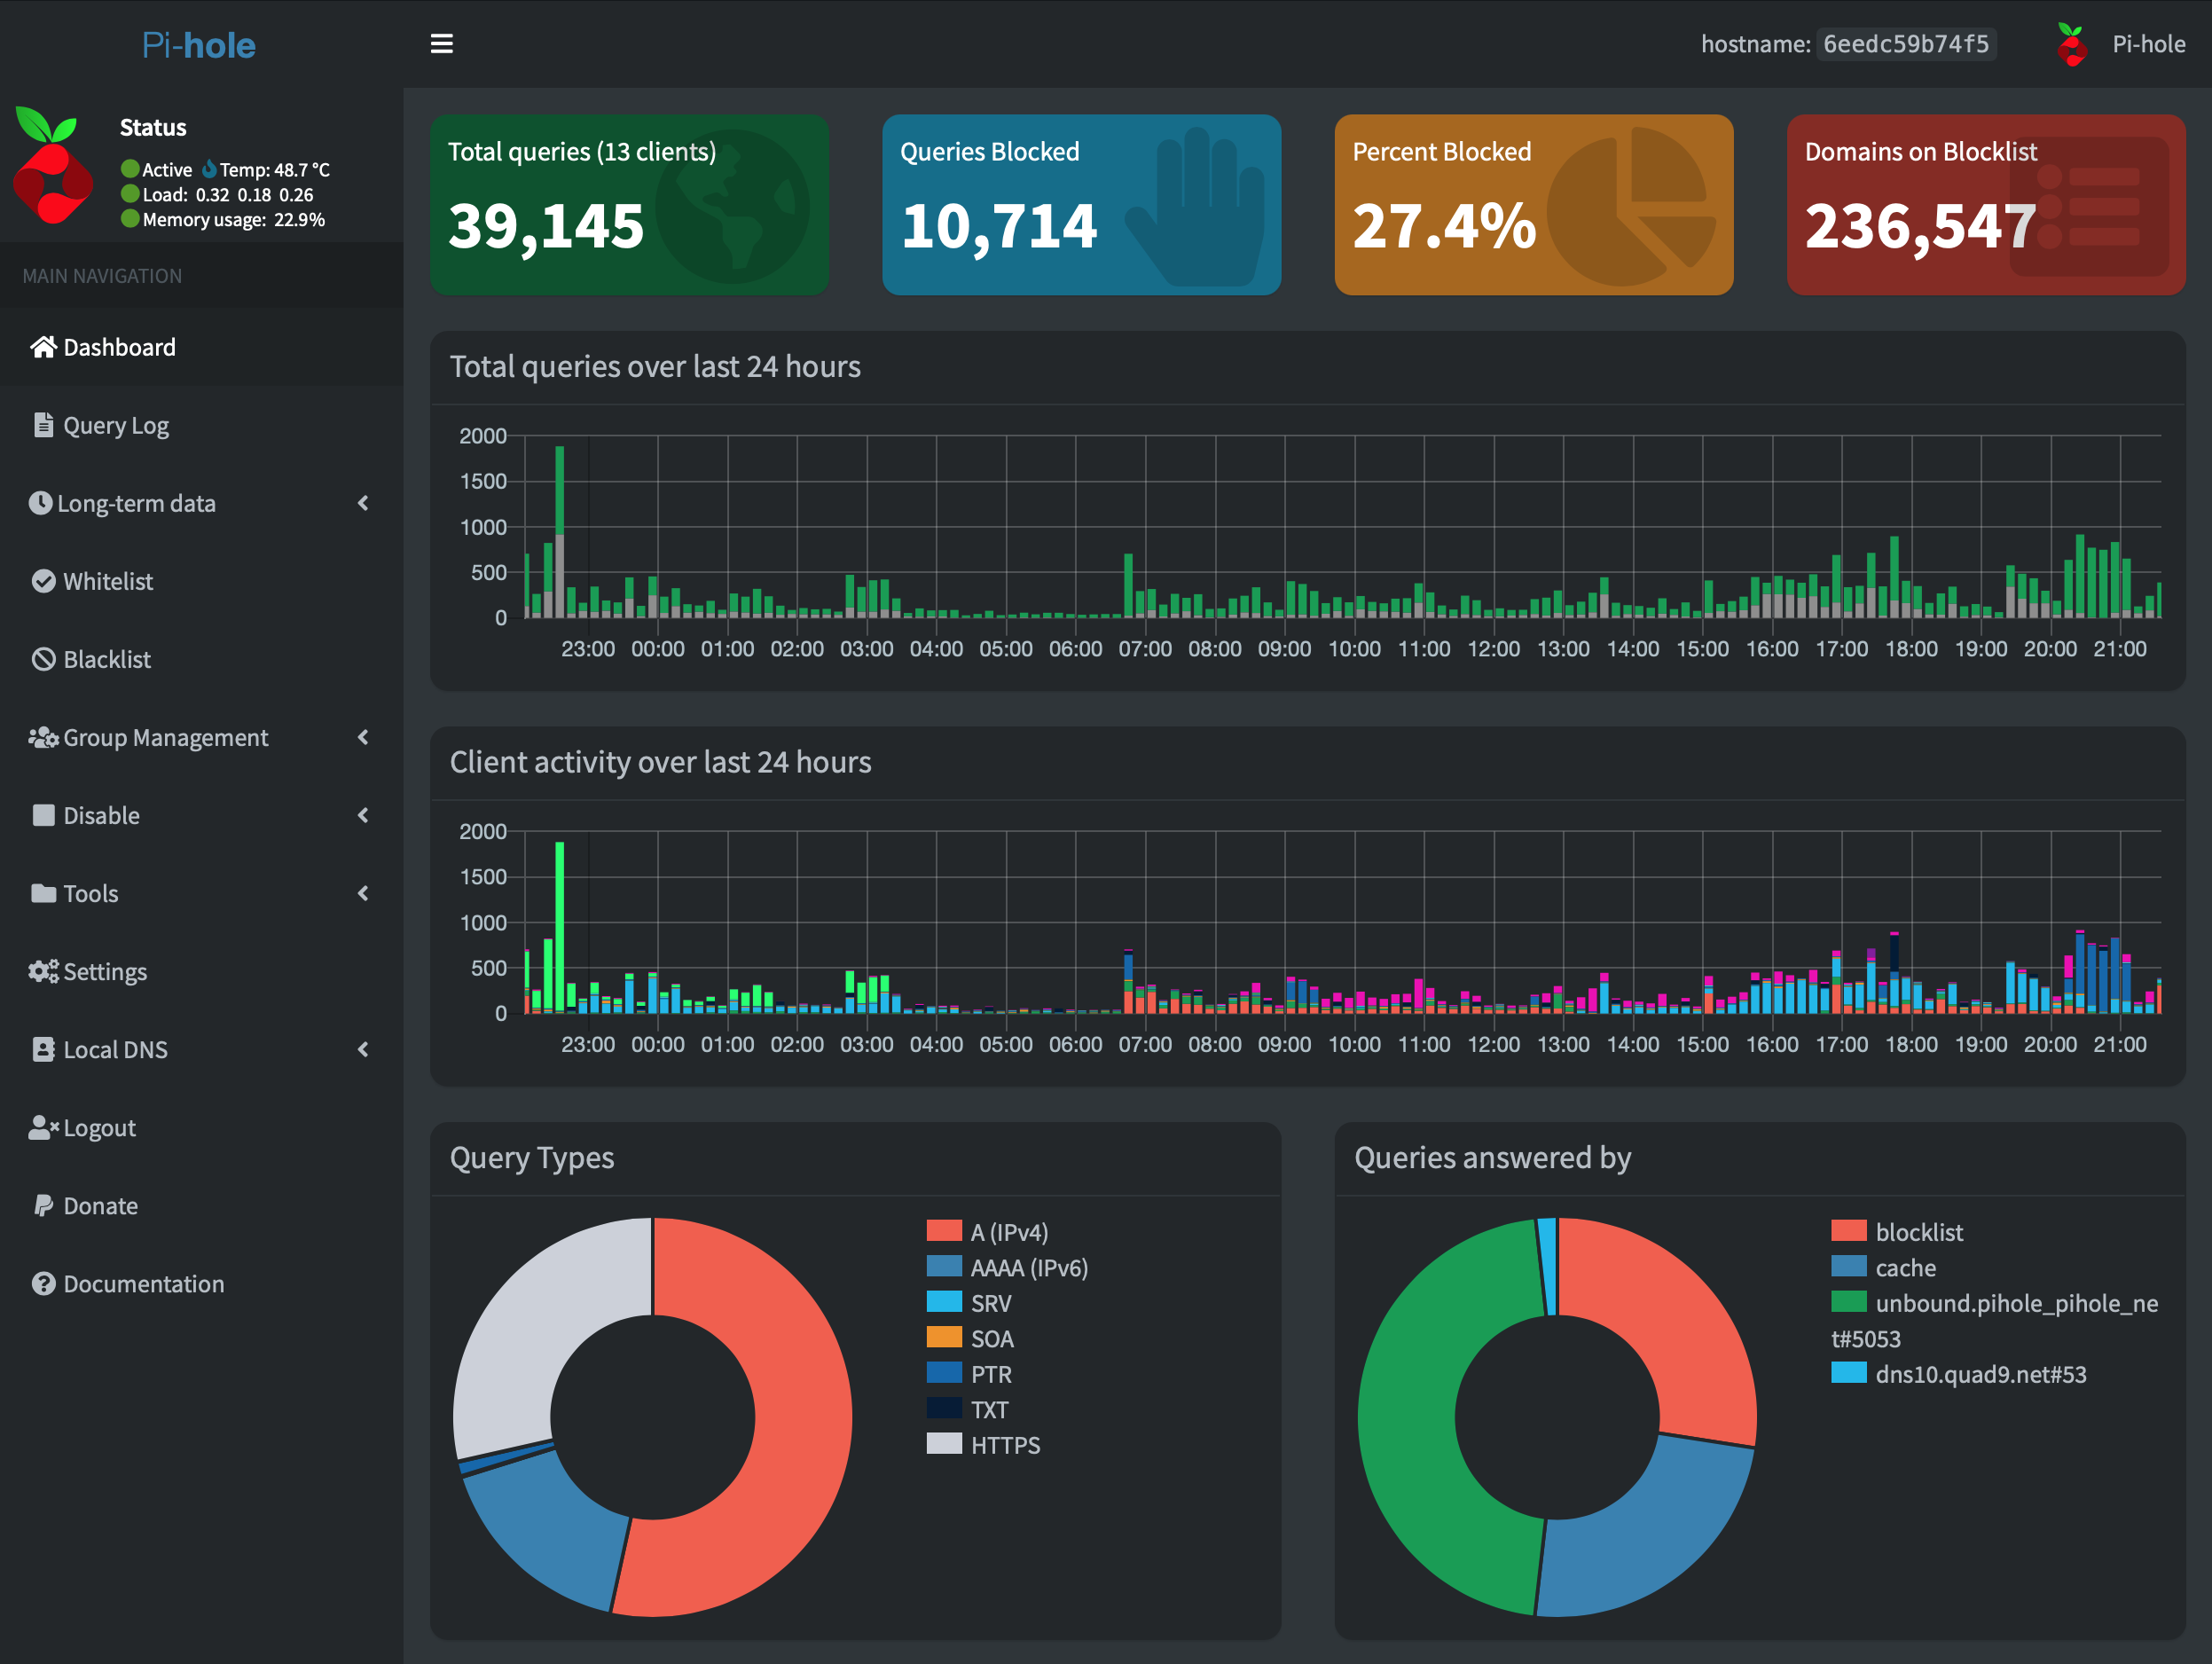Click the user-x icon beside Logout

pyautogui.click(x=43, y=1127)
